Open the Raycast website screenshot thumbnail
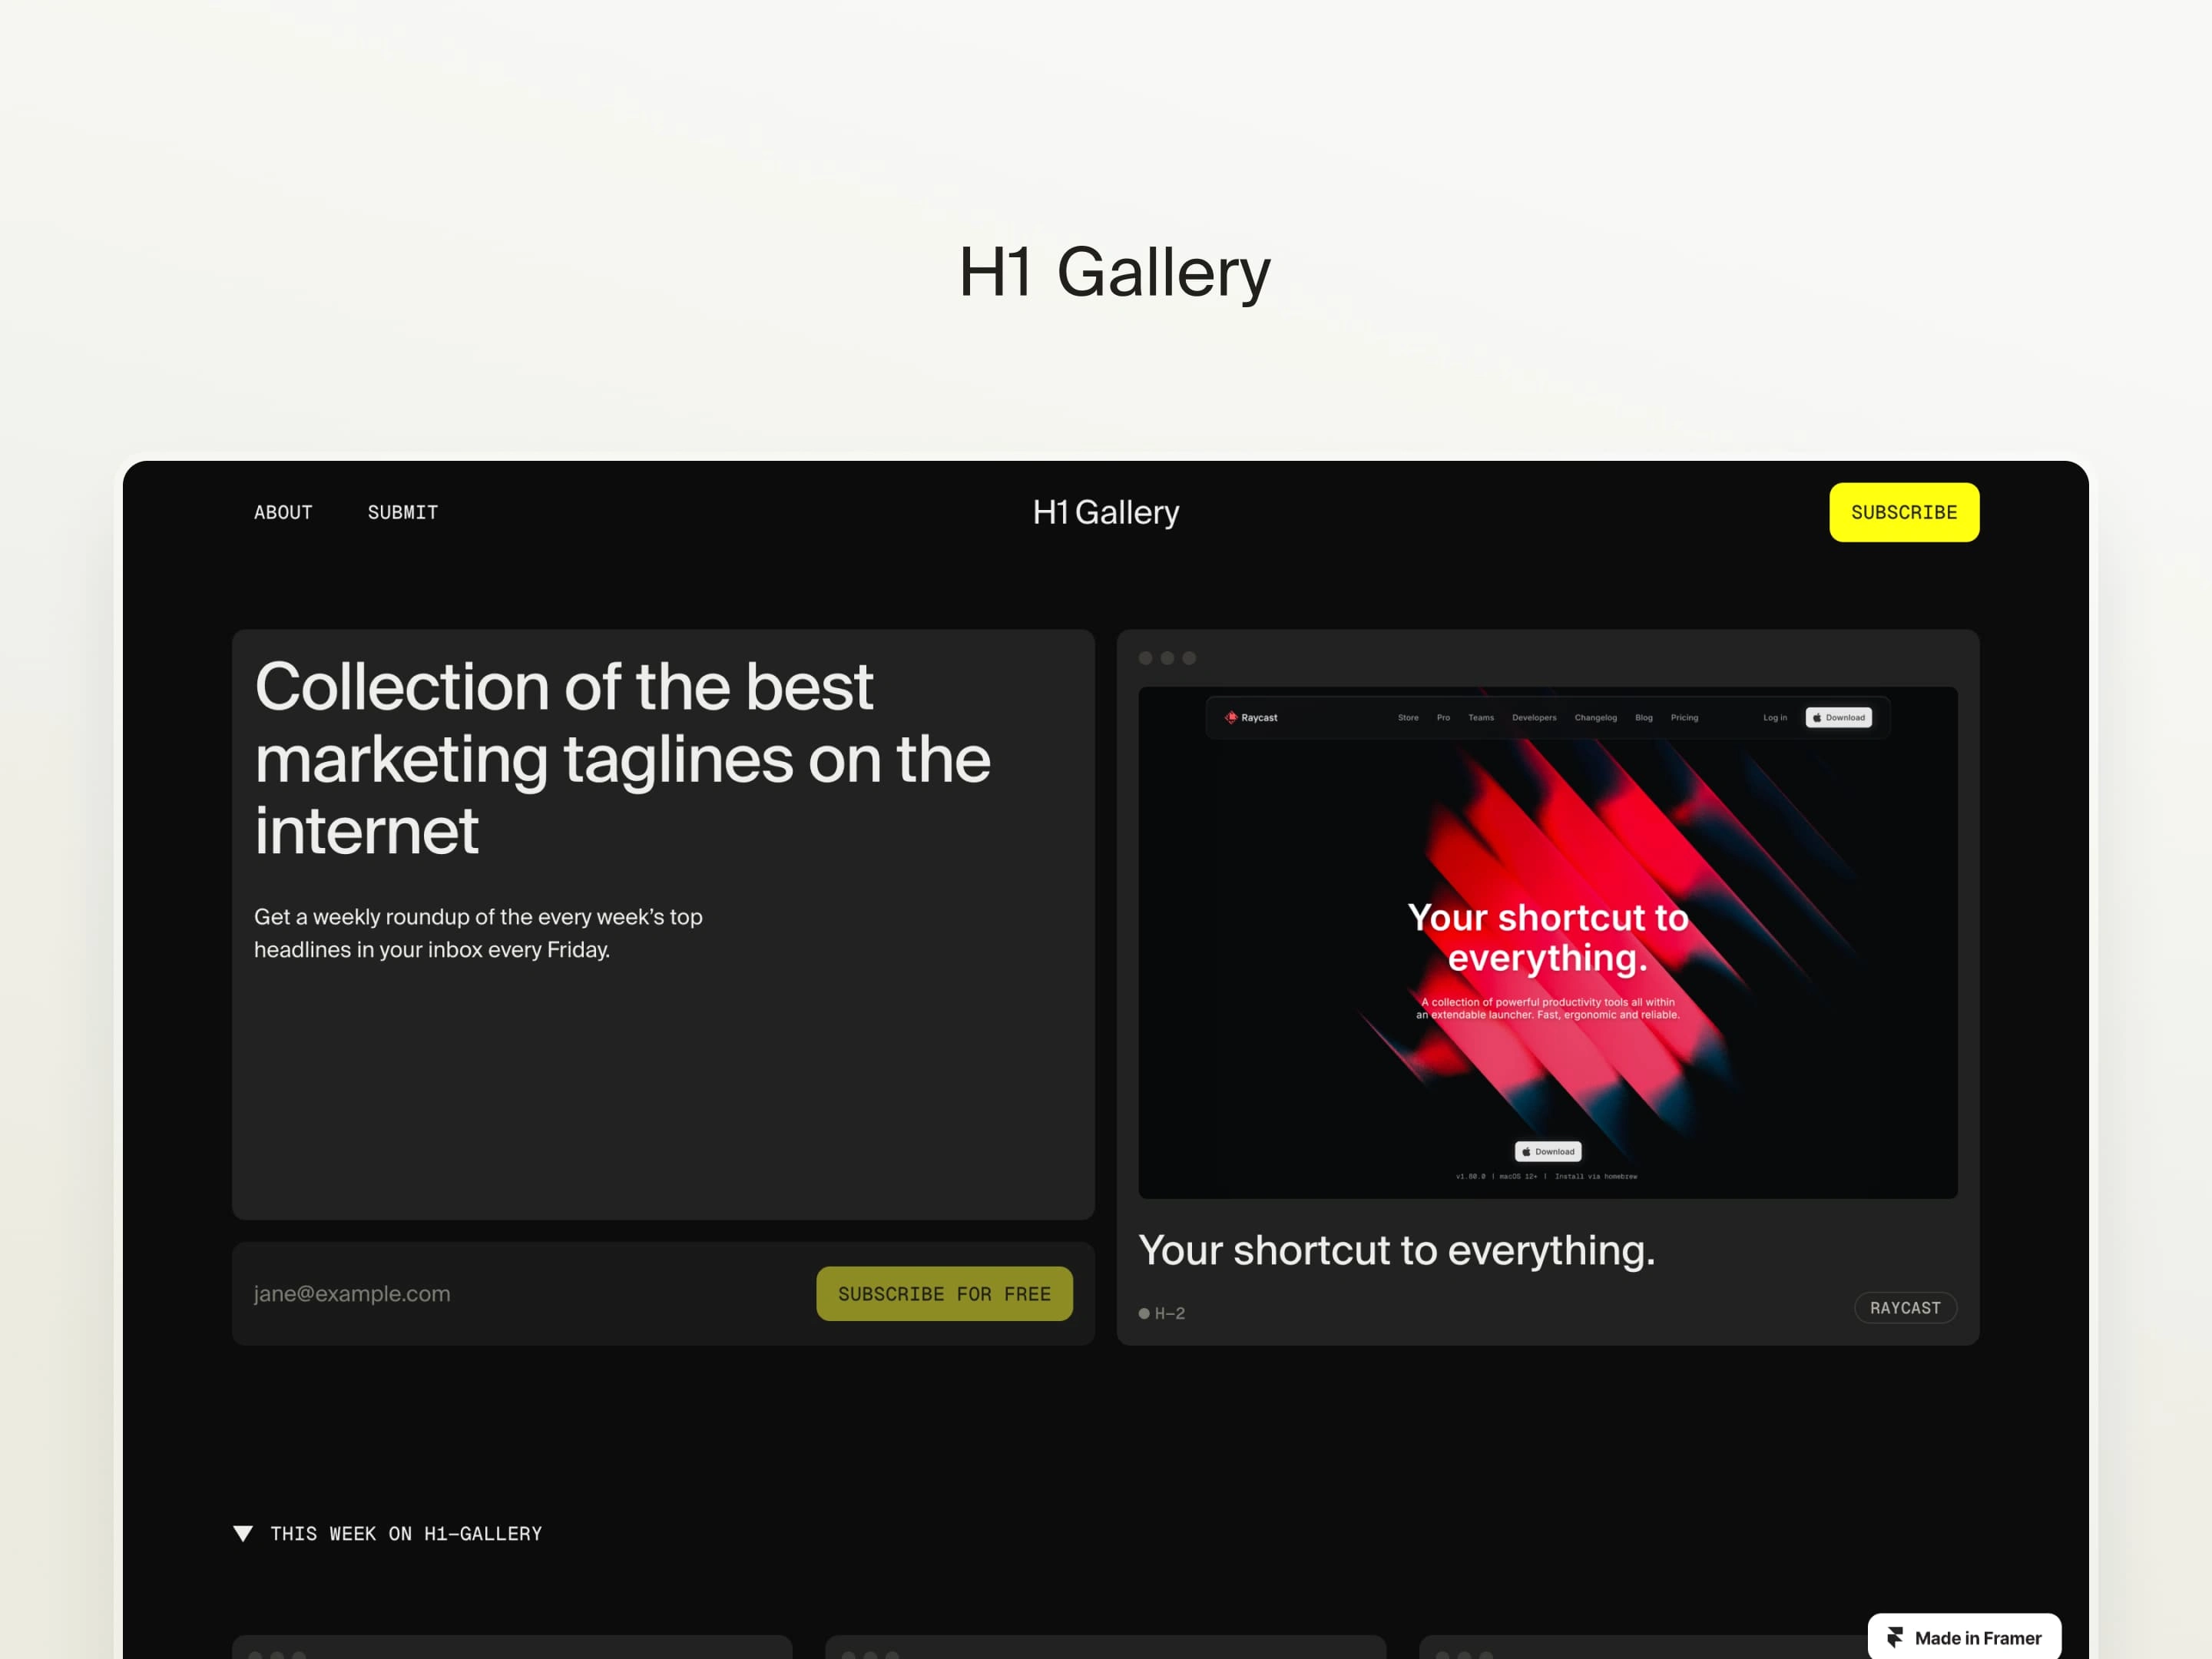Viewport: 2212px width, 1659px height. [1547, 942]
